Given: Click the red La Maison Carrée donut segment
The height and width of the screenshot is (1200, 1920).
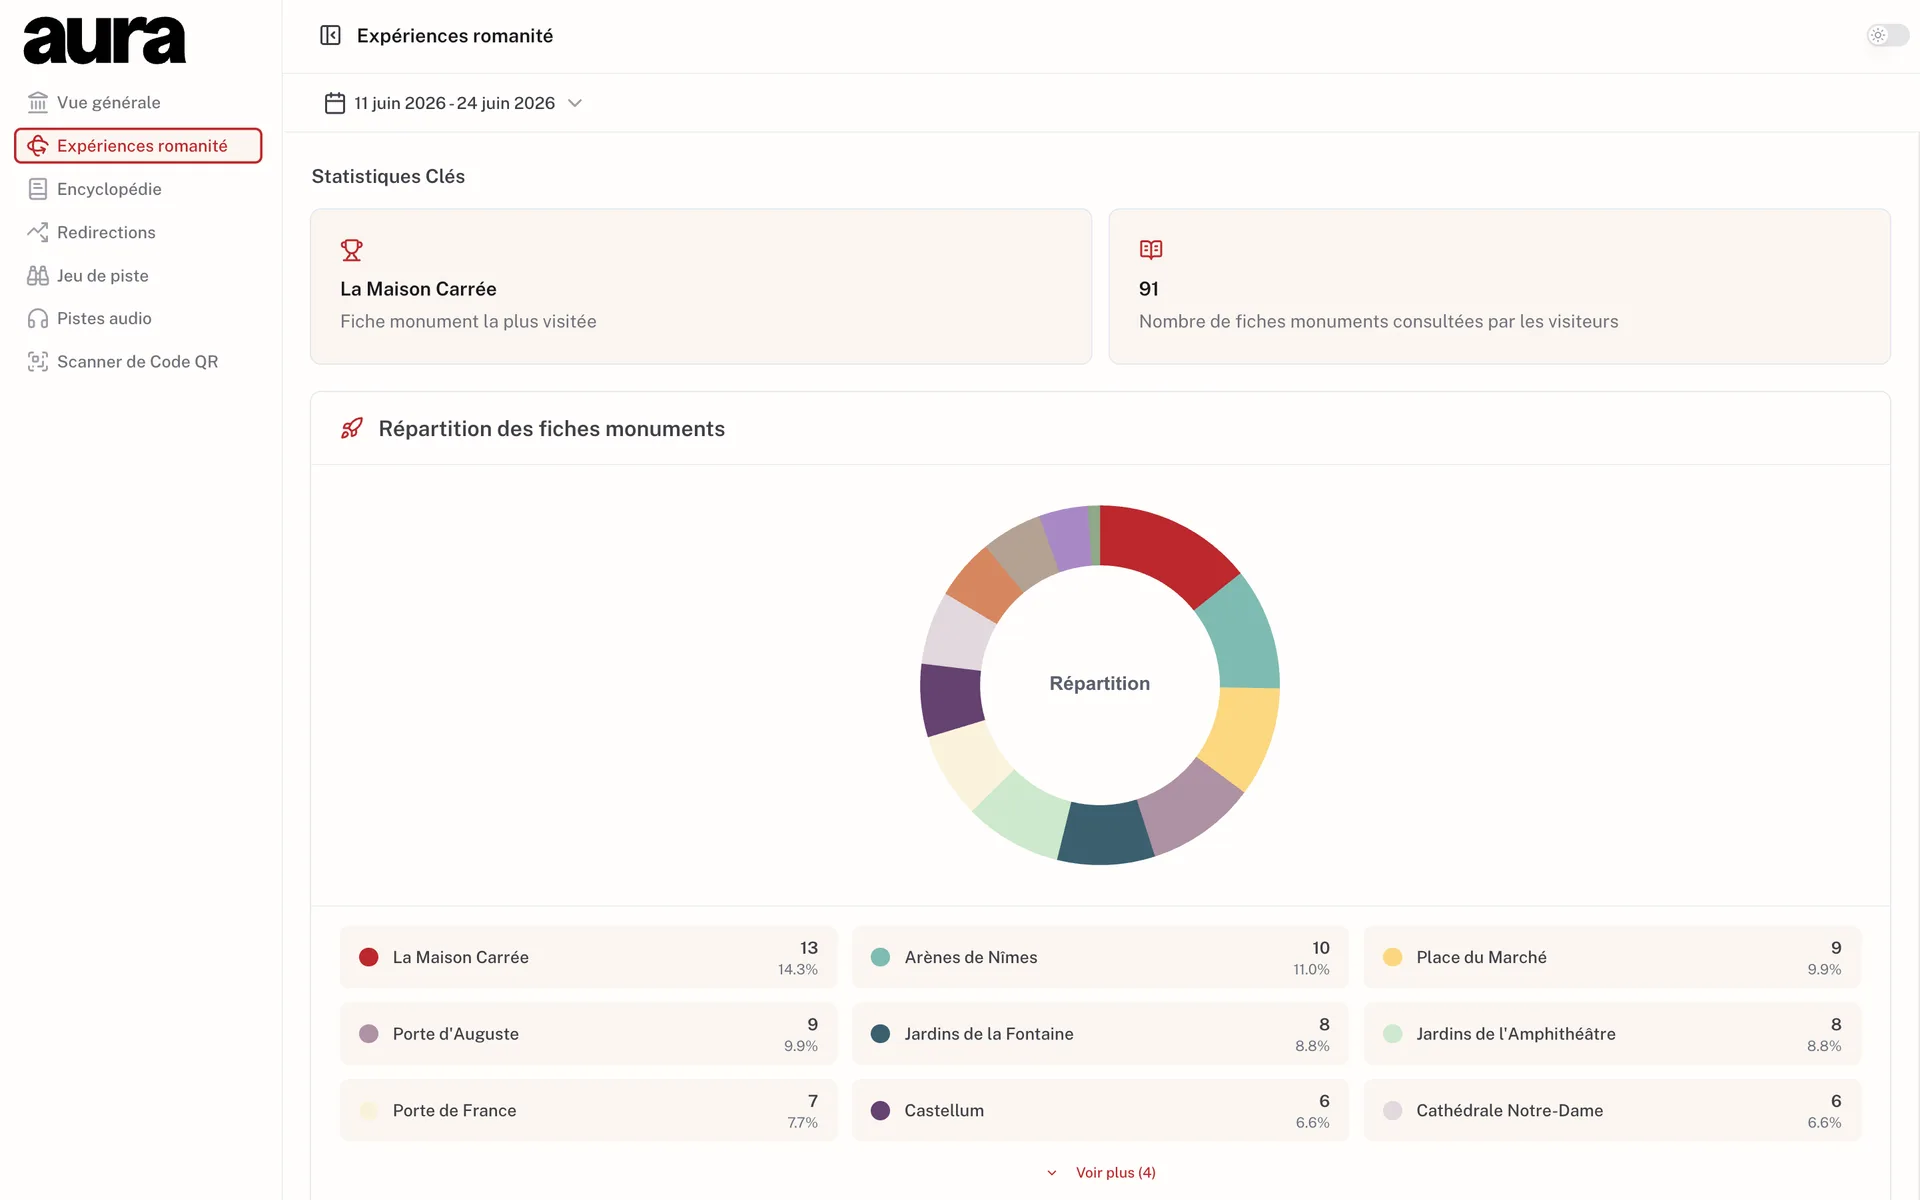Looking at the screenshot, I should 1165,549.
